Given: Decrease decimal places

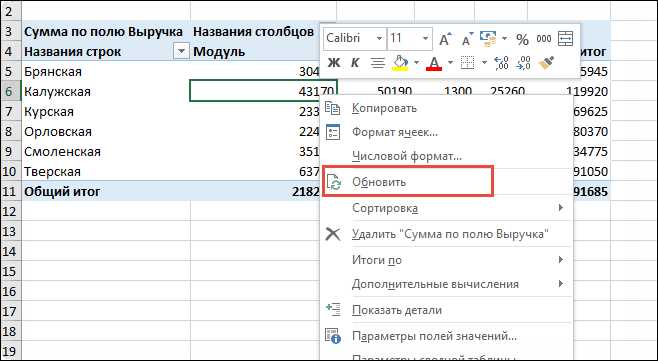Looking at the screenshot, I should coord(524,63).
